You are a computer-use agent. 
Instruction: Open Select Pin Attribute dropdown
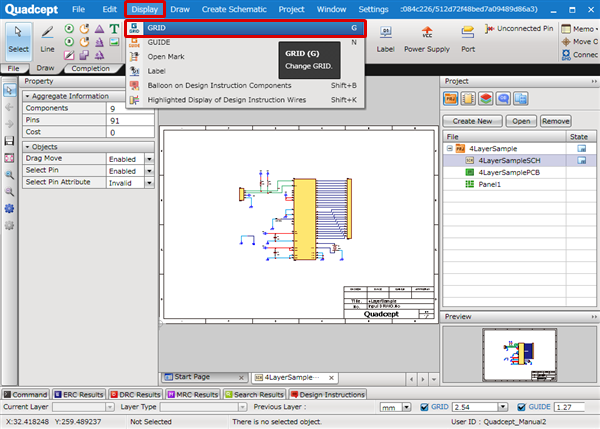click(x=149, y=183)
